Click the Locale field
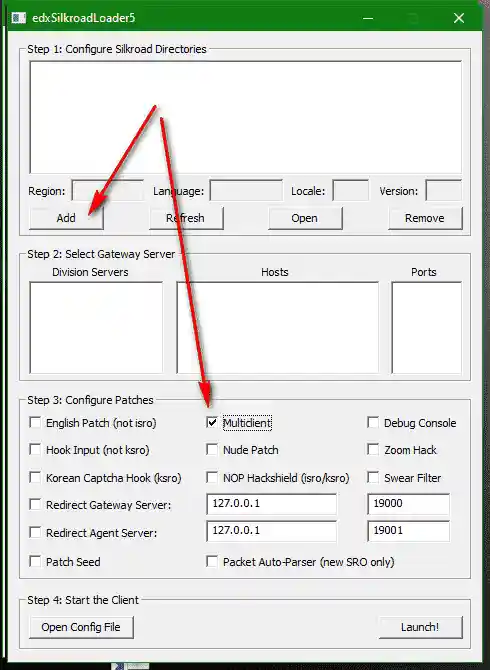Screen dimensions: 490x670 [350, 191]
